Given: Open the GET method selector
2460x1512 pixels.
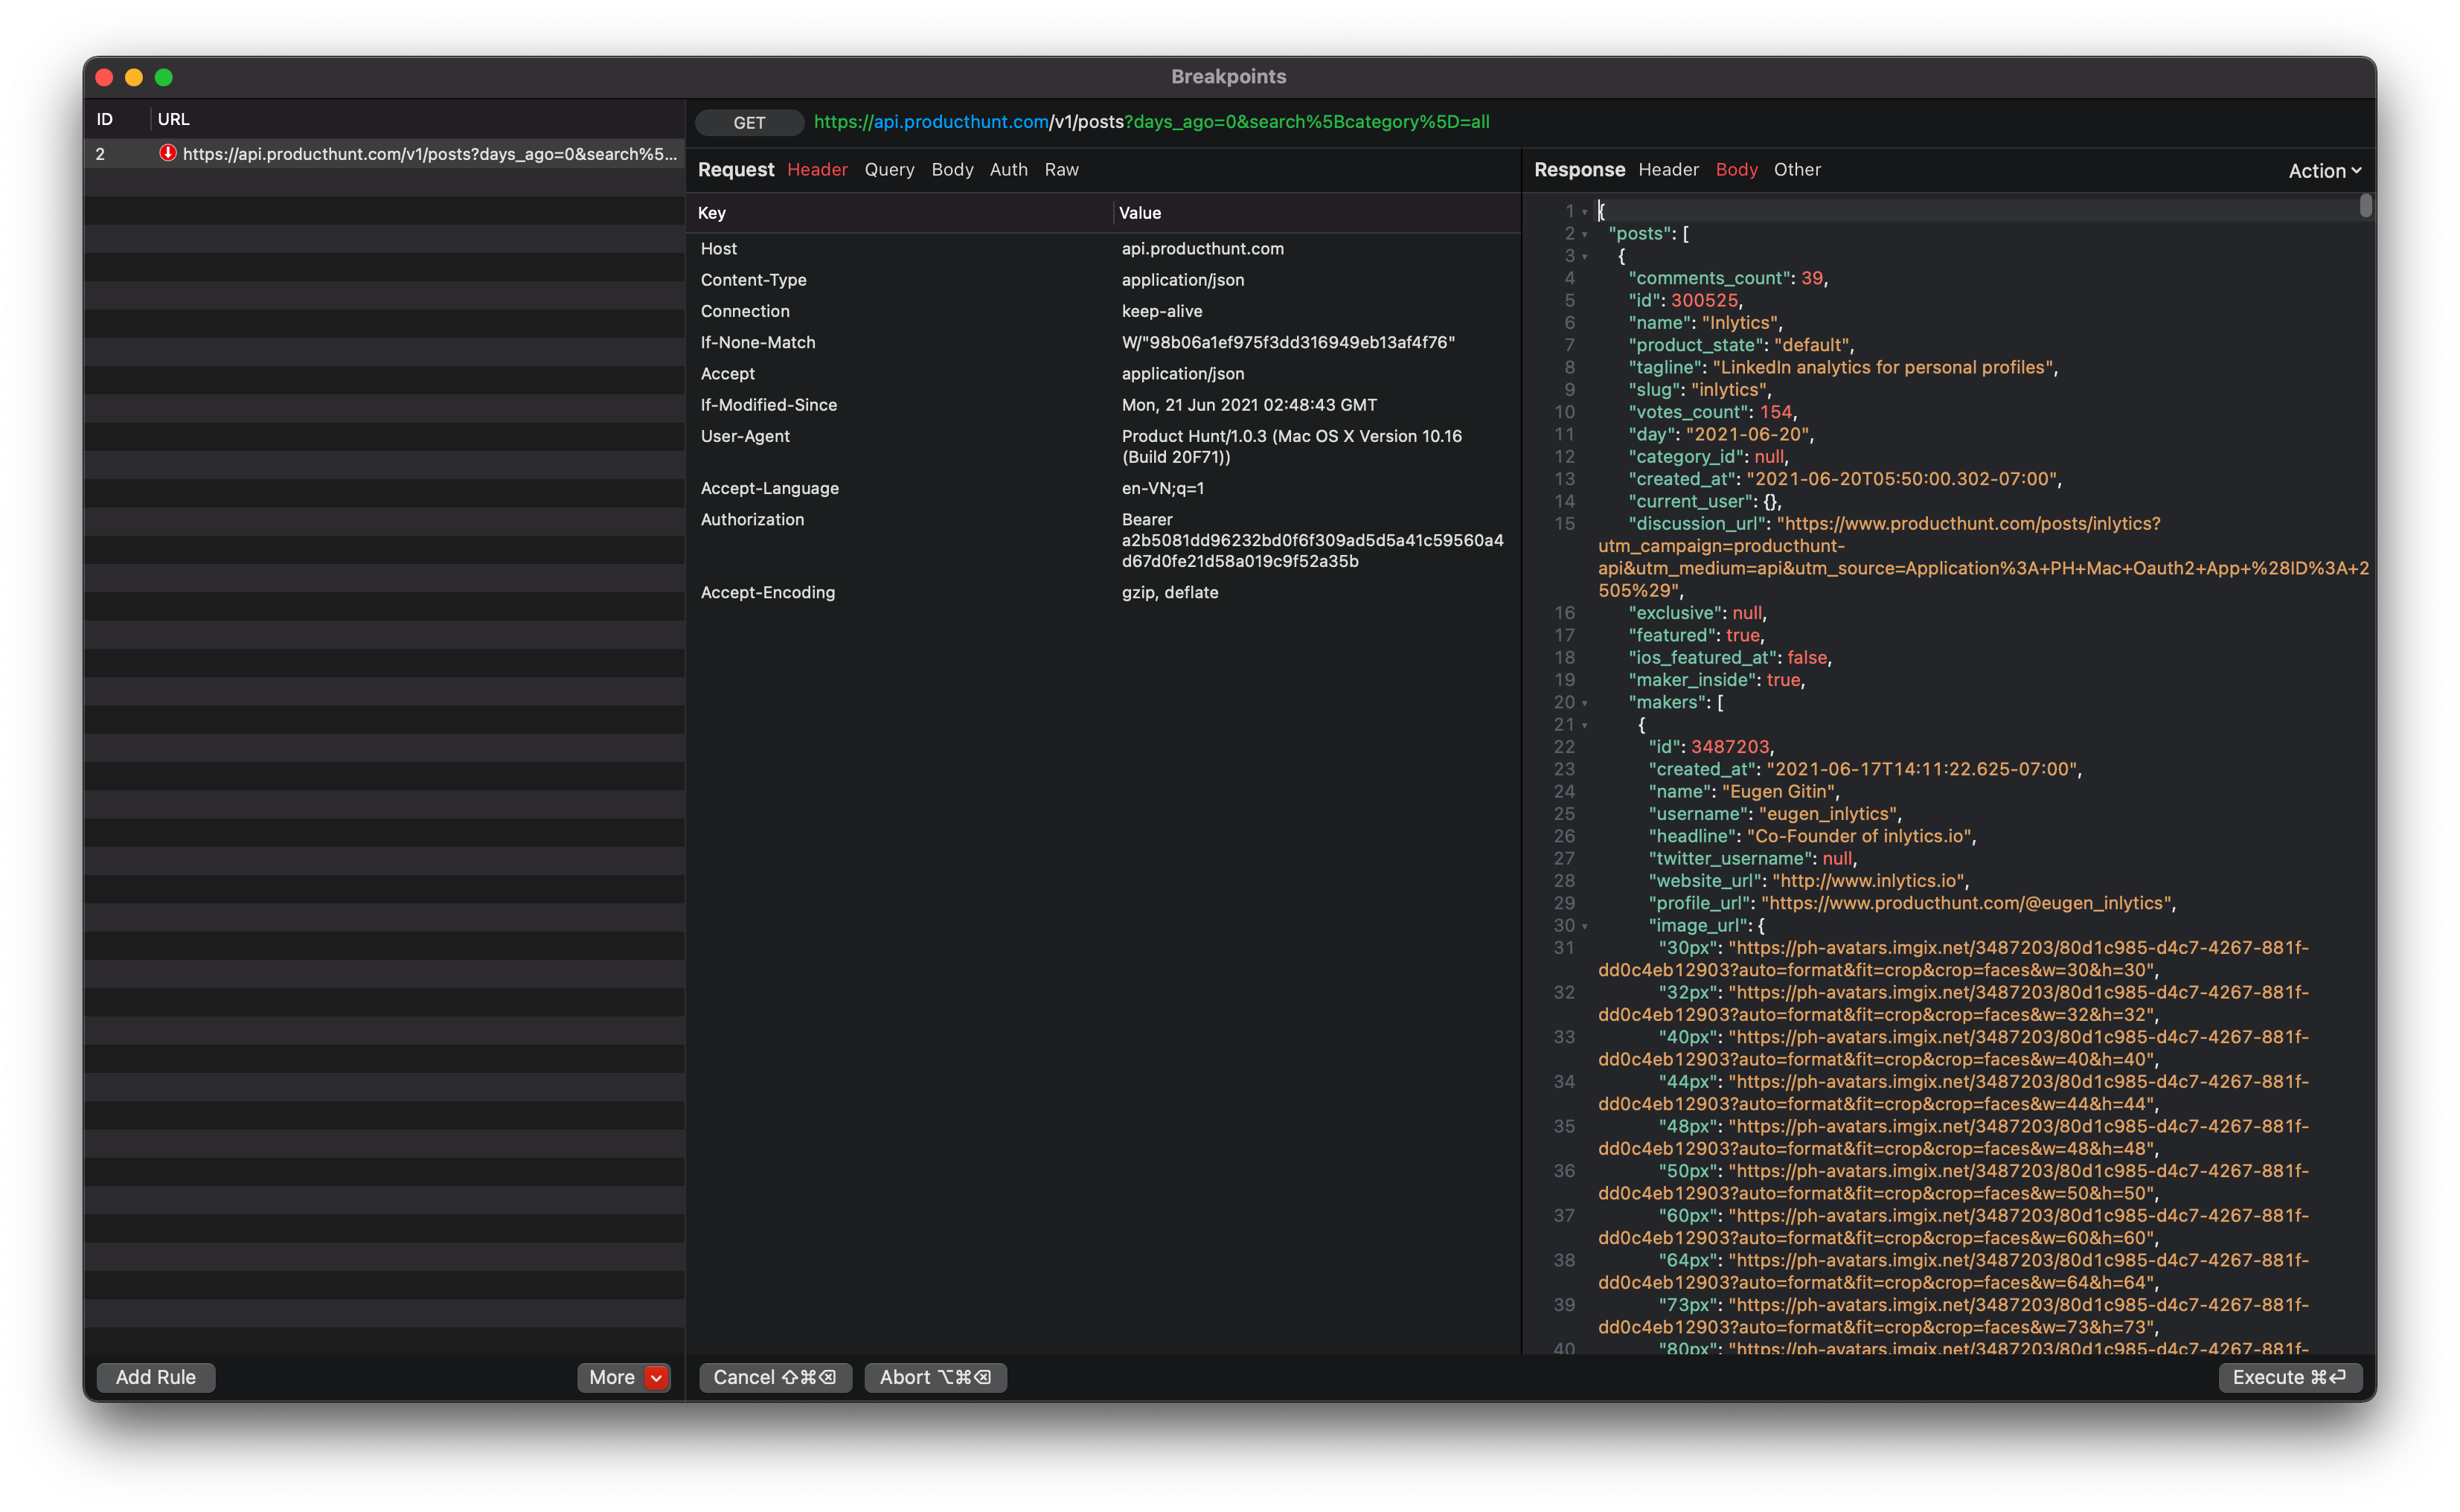Looking at the screenshot, I should 749,122.
